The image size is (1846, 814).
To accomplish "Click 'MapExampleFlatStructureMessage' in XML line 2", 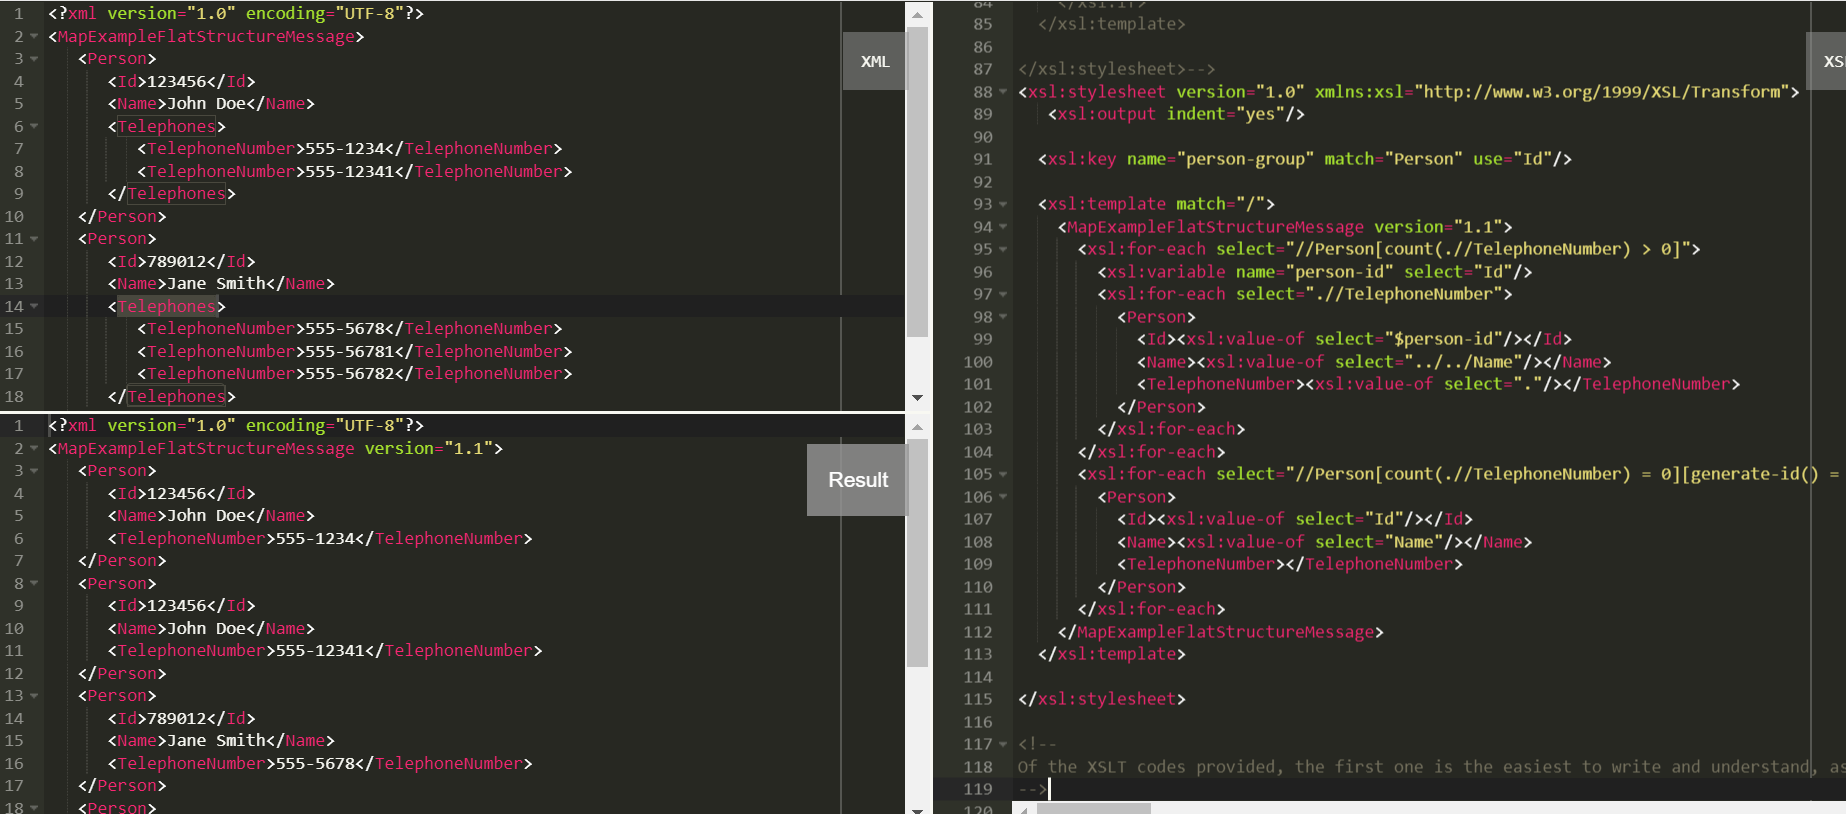I will point(206,37).
